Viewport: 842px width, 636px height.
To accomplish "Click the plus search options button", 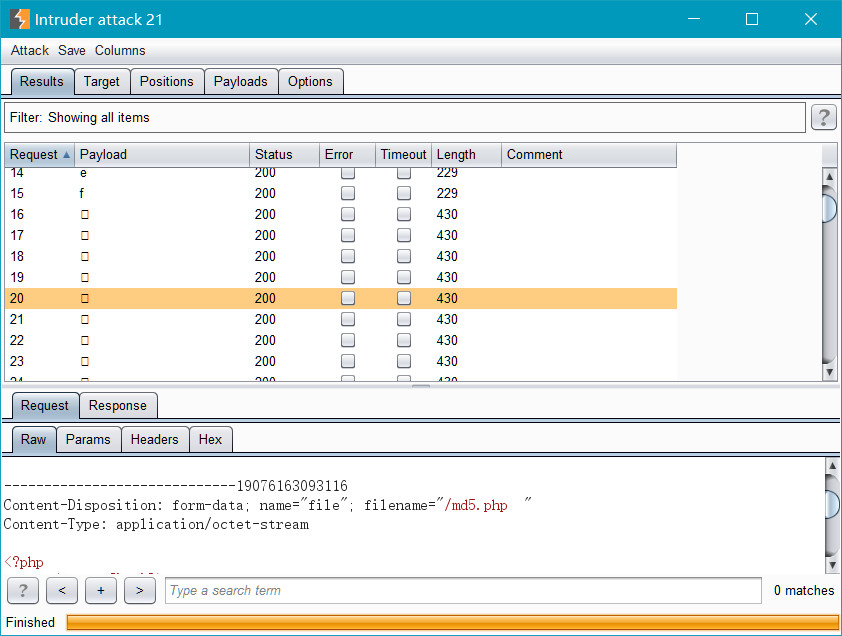I will point(100,590).
